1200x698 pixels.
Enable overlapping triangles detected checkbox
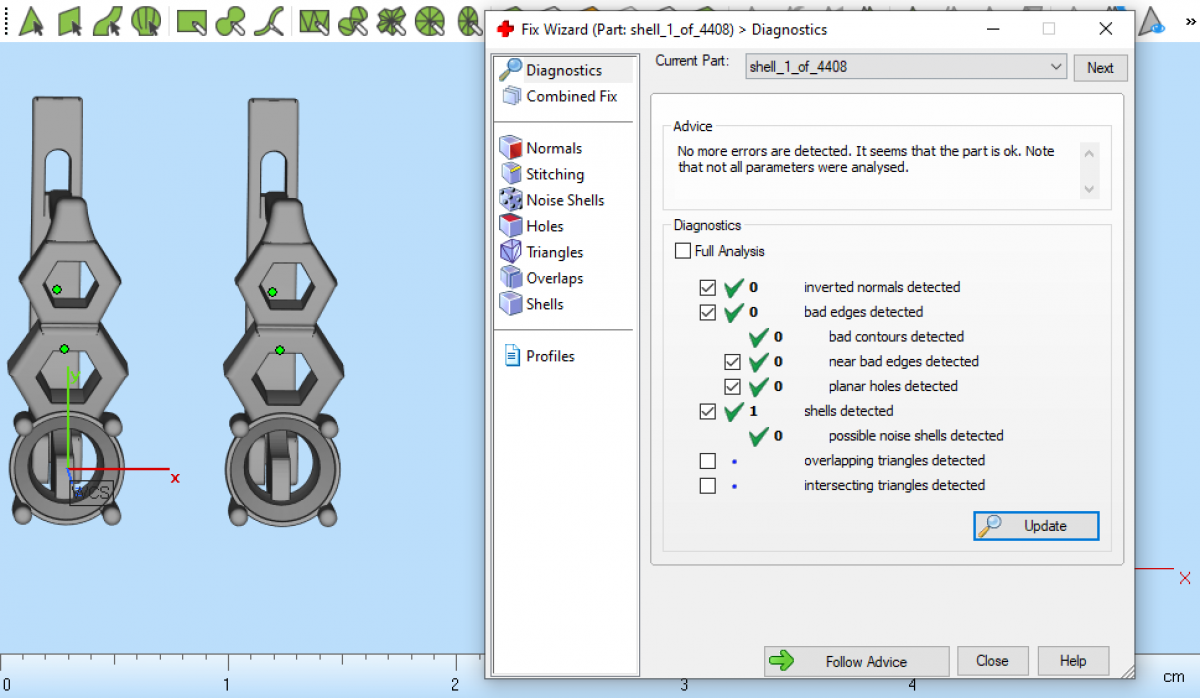[x=708, y=461]
